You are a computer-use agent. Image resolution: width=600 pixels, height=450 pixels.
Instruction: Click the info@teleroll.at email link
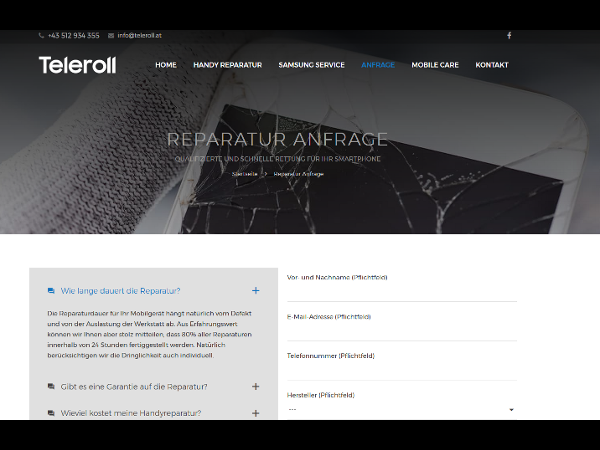click(x=139, y=35)
